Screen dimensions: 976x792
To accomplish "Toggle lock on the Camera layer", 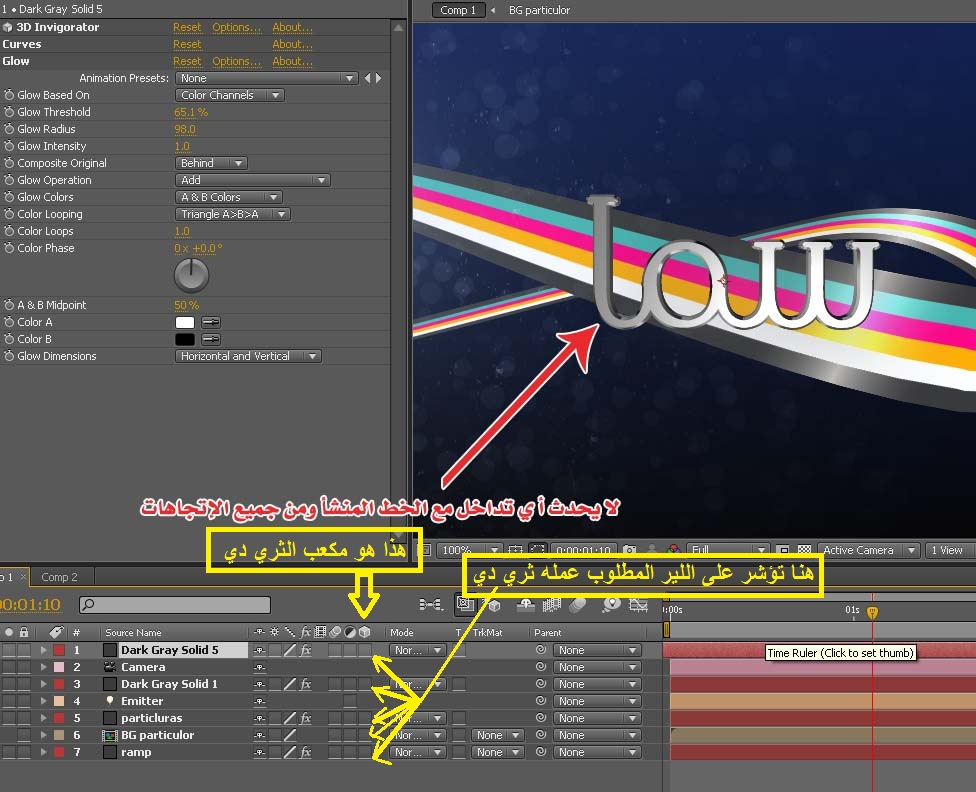I will (24, 667).
